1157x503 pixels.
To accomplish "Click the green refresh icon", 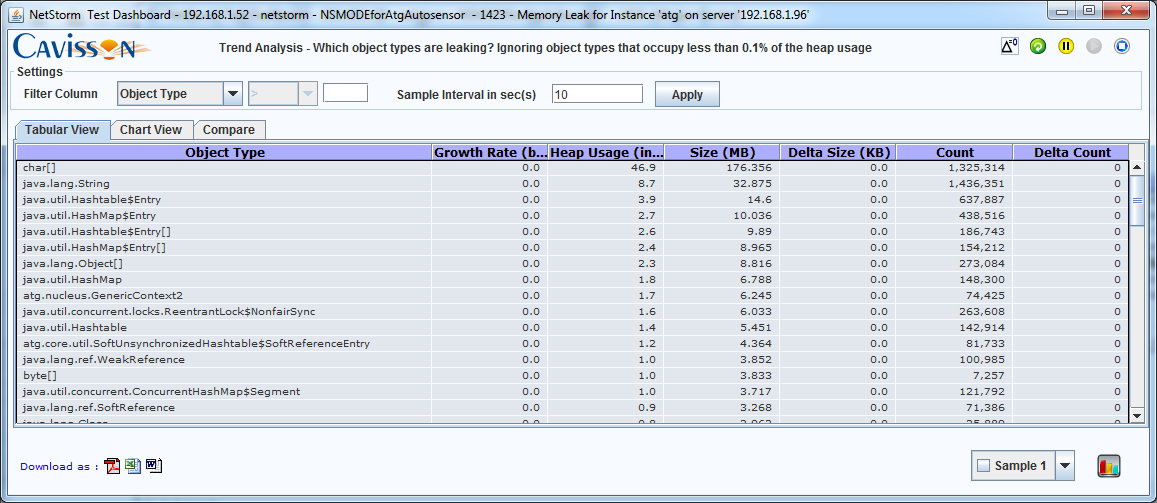I will 1038,46.
